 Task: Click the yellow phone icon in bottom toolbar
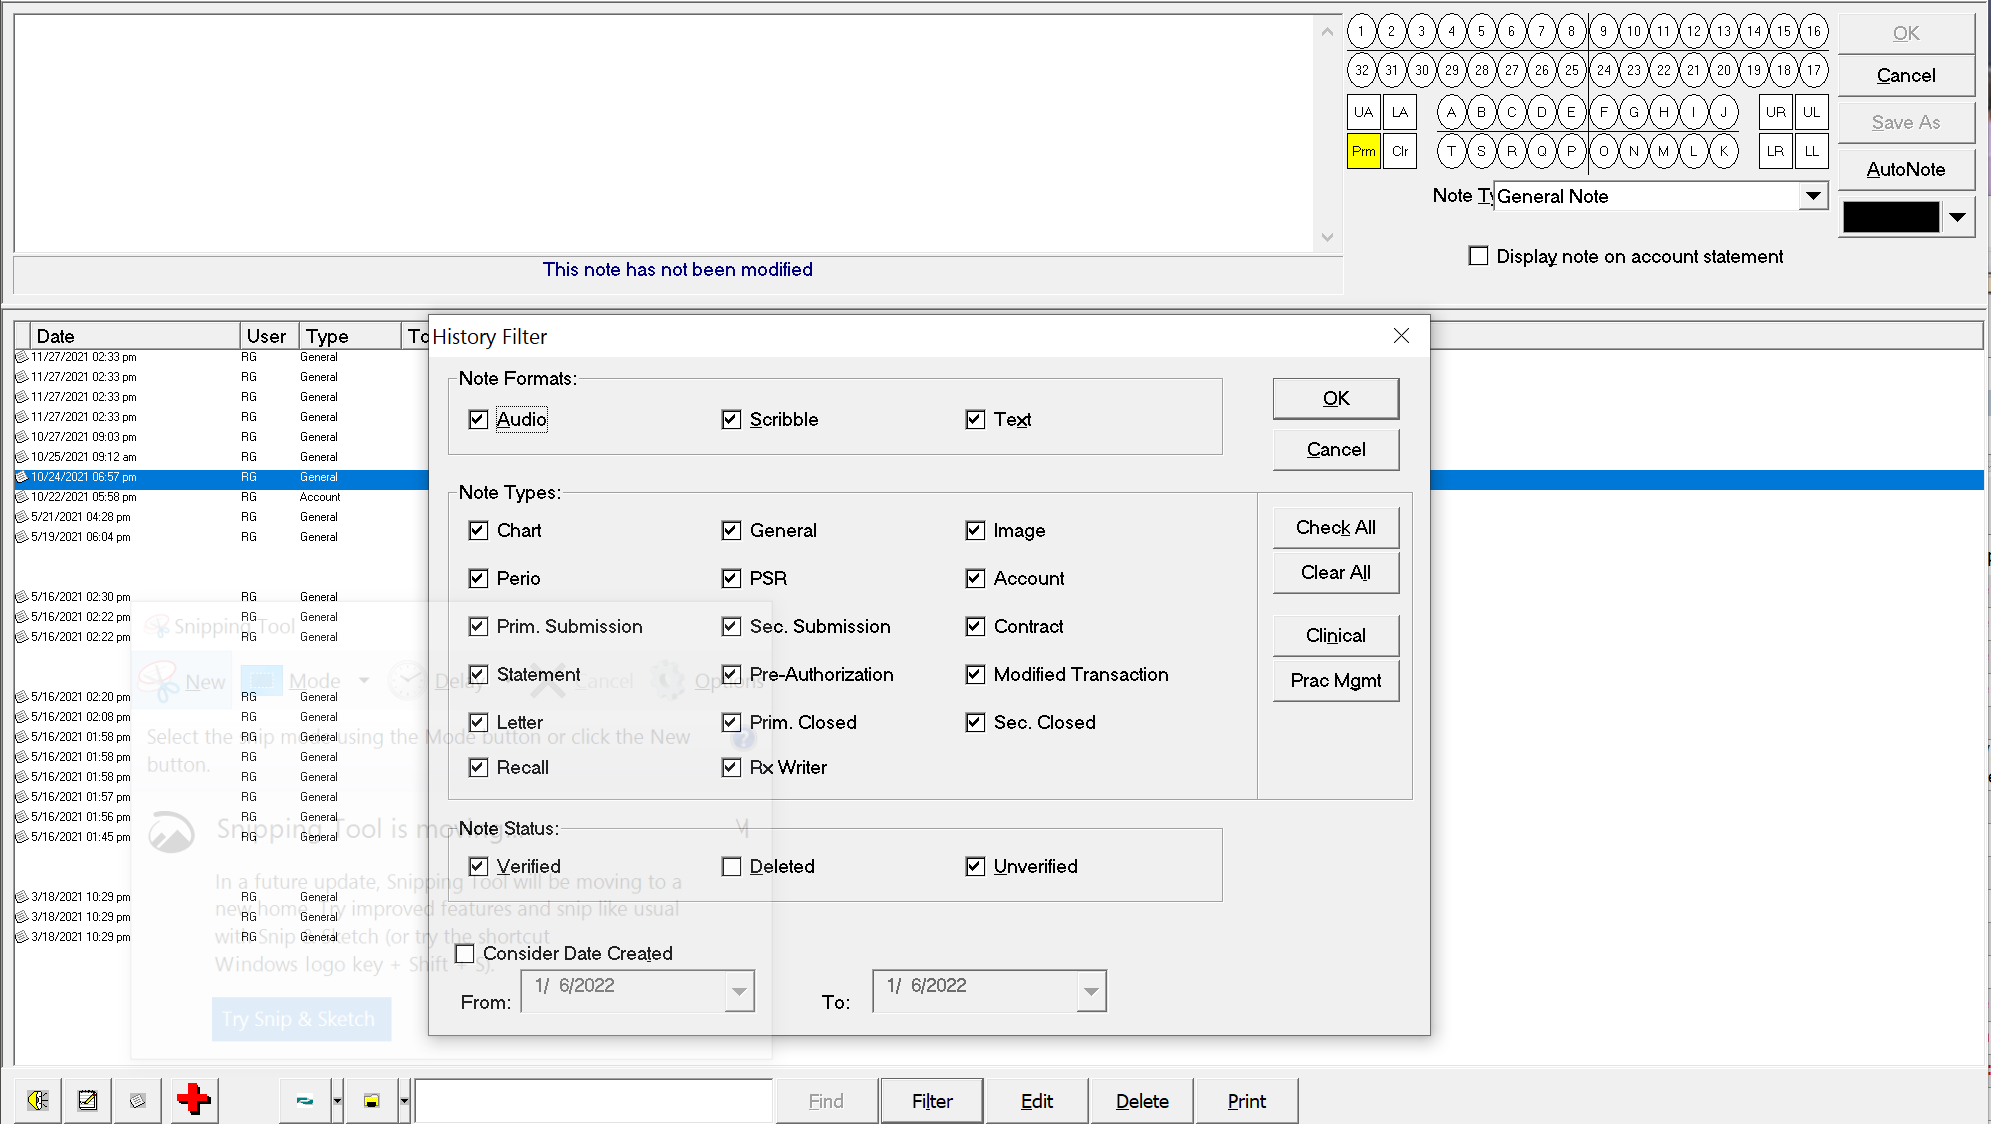tap(37, 1100)
